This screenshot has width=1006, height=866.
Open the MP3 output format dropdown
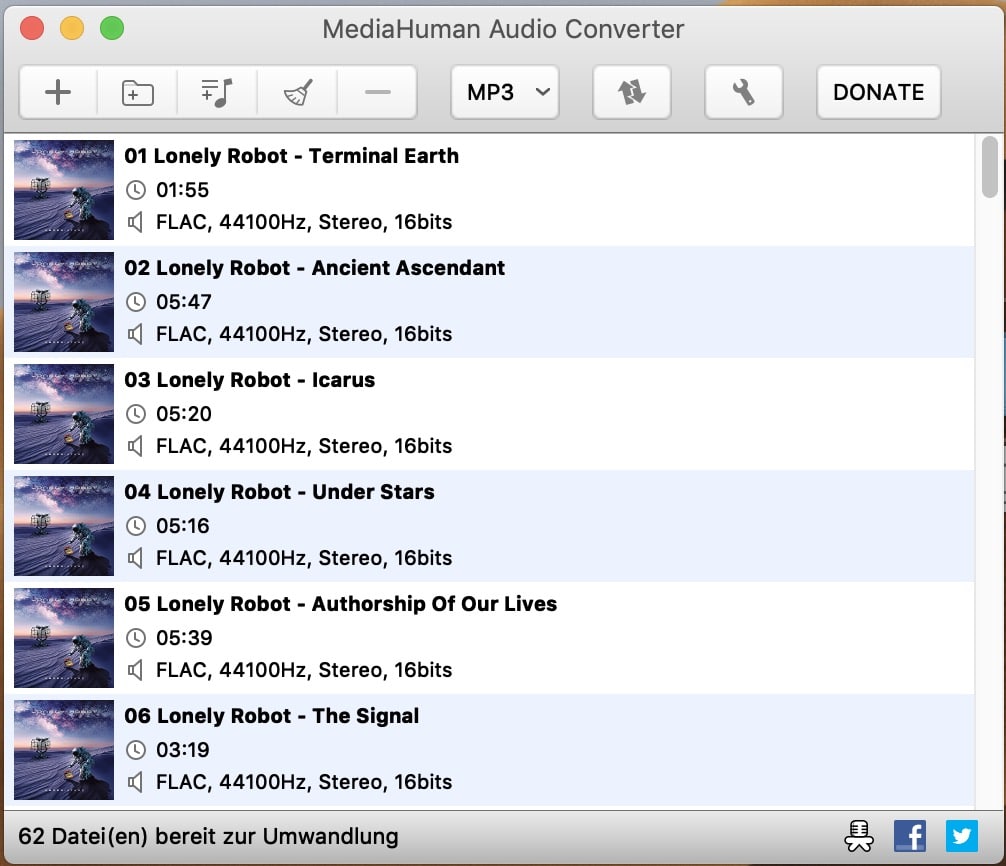[505, 92]
